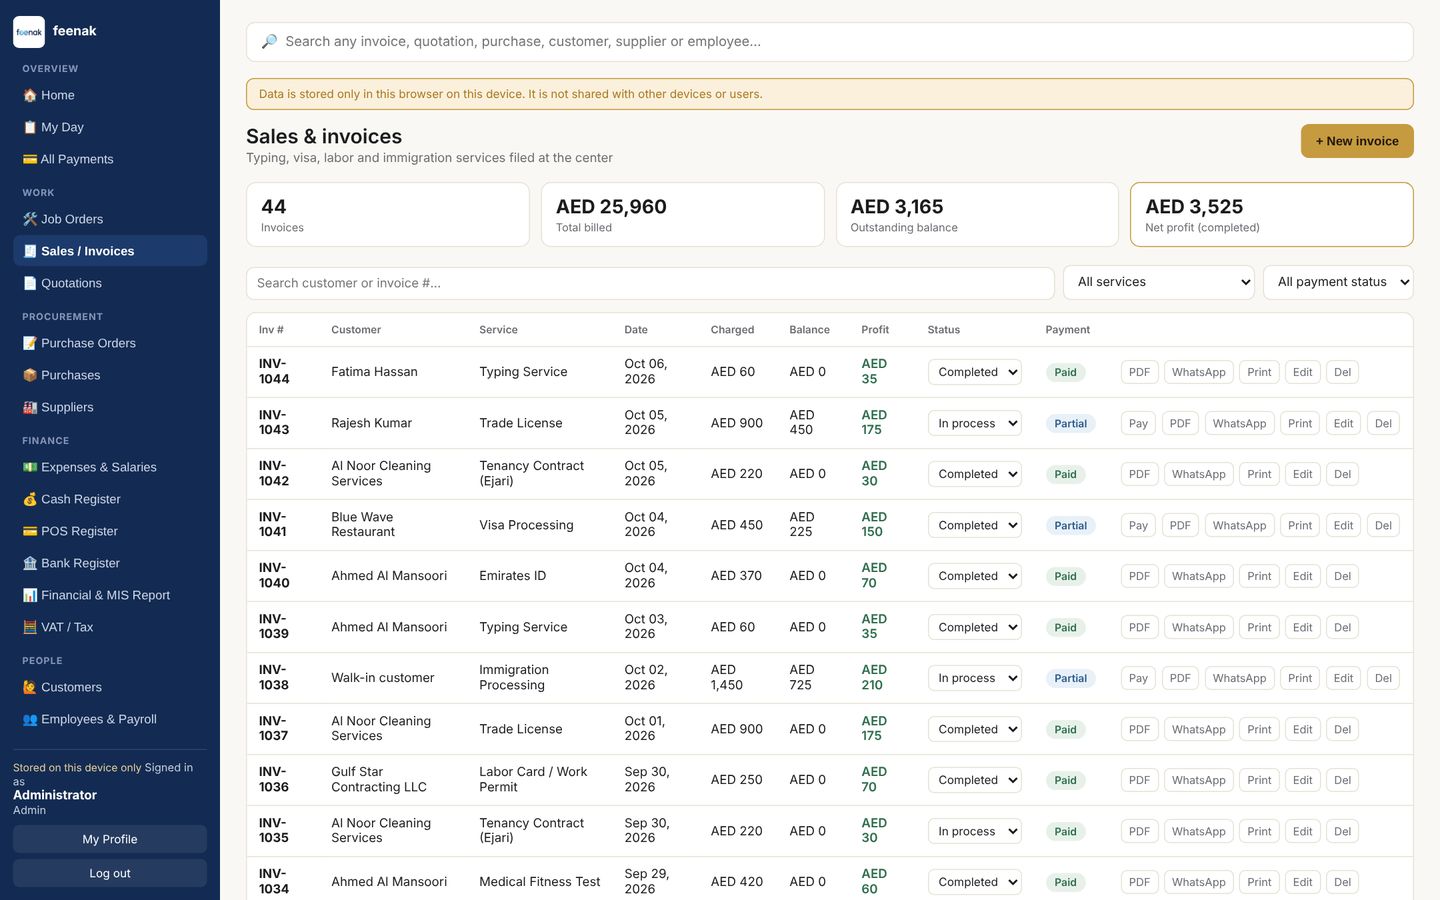
Task: Click the Home house icon
Action: coord(30,95)
